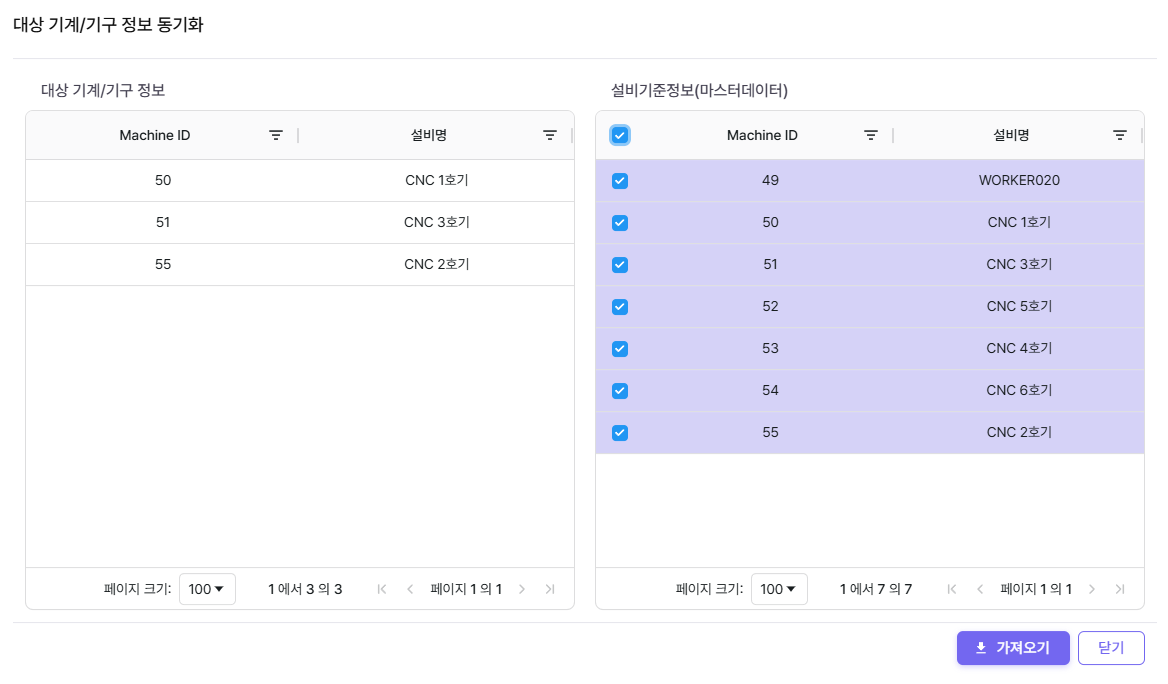Go to first page in right table
The height and width of the screenshot is (684, 1168).
pos(952,589)
